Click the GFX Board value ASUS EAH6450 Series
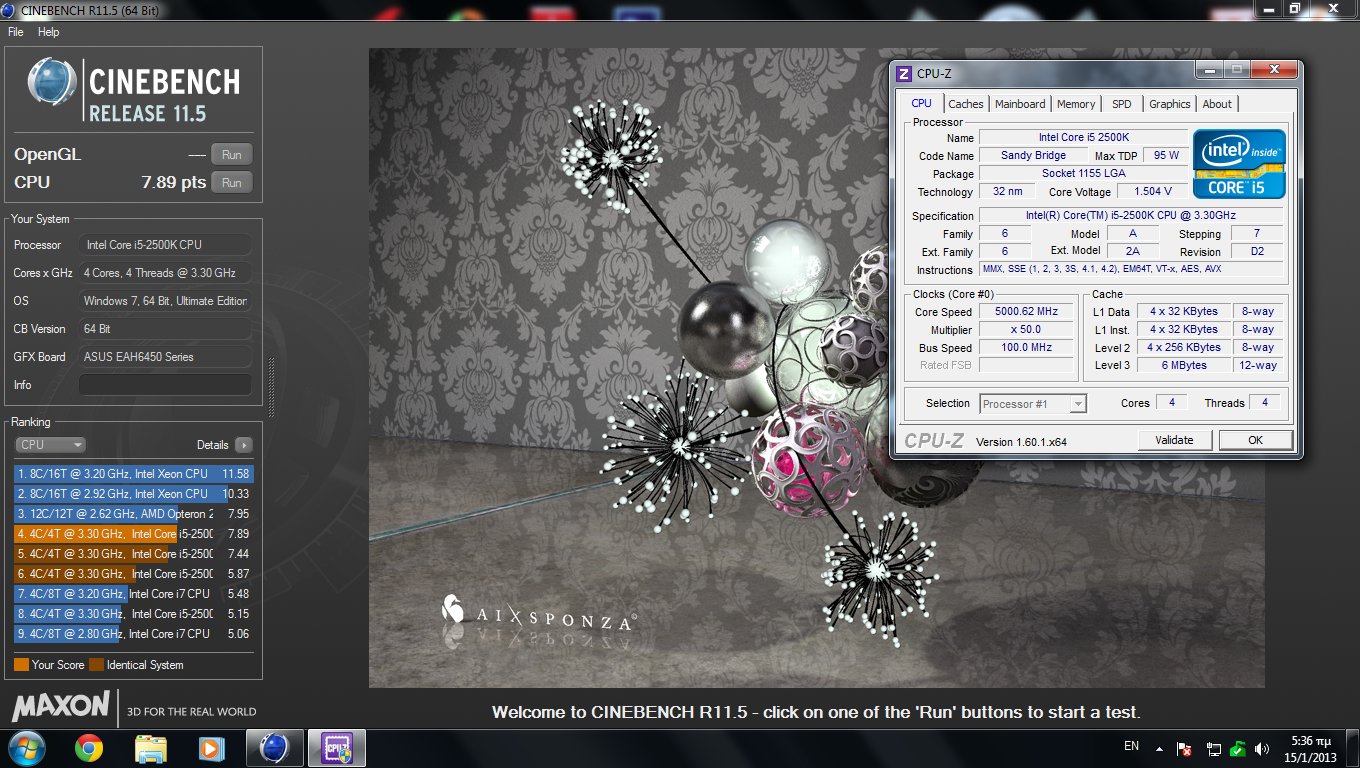This screenshot has height=768, width=1360. tap(166, 357)
